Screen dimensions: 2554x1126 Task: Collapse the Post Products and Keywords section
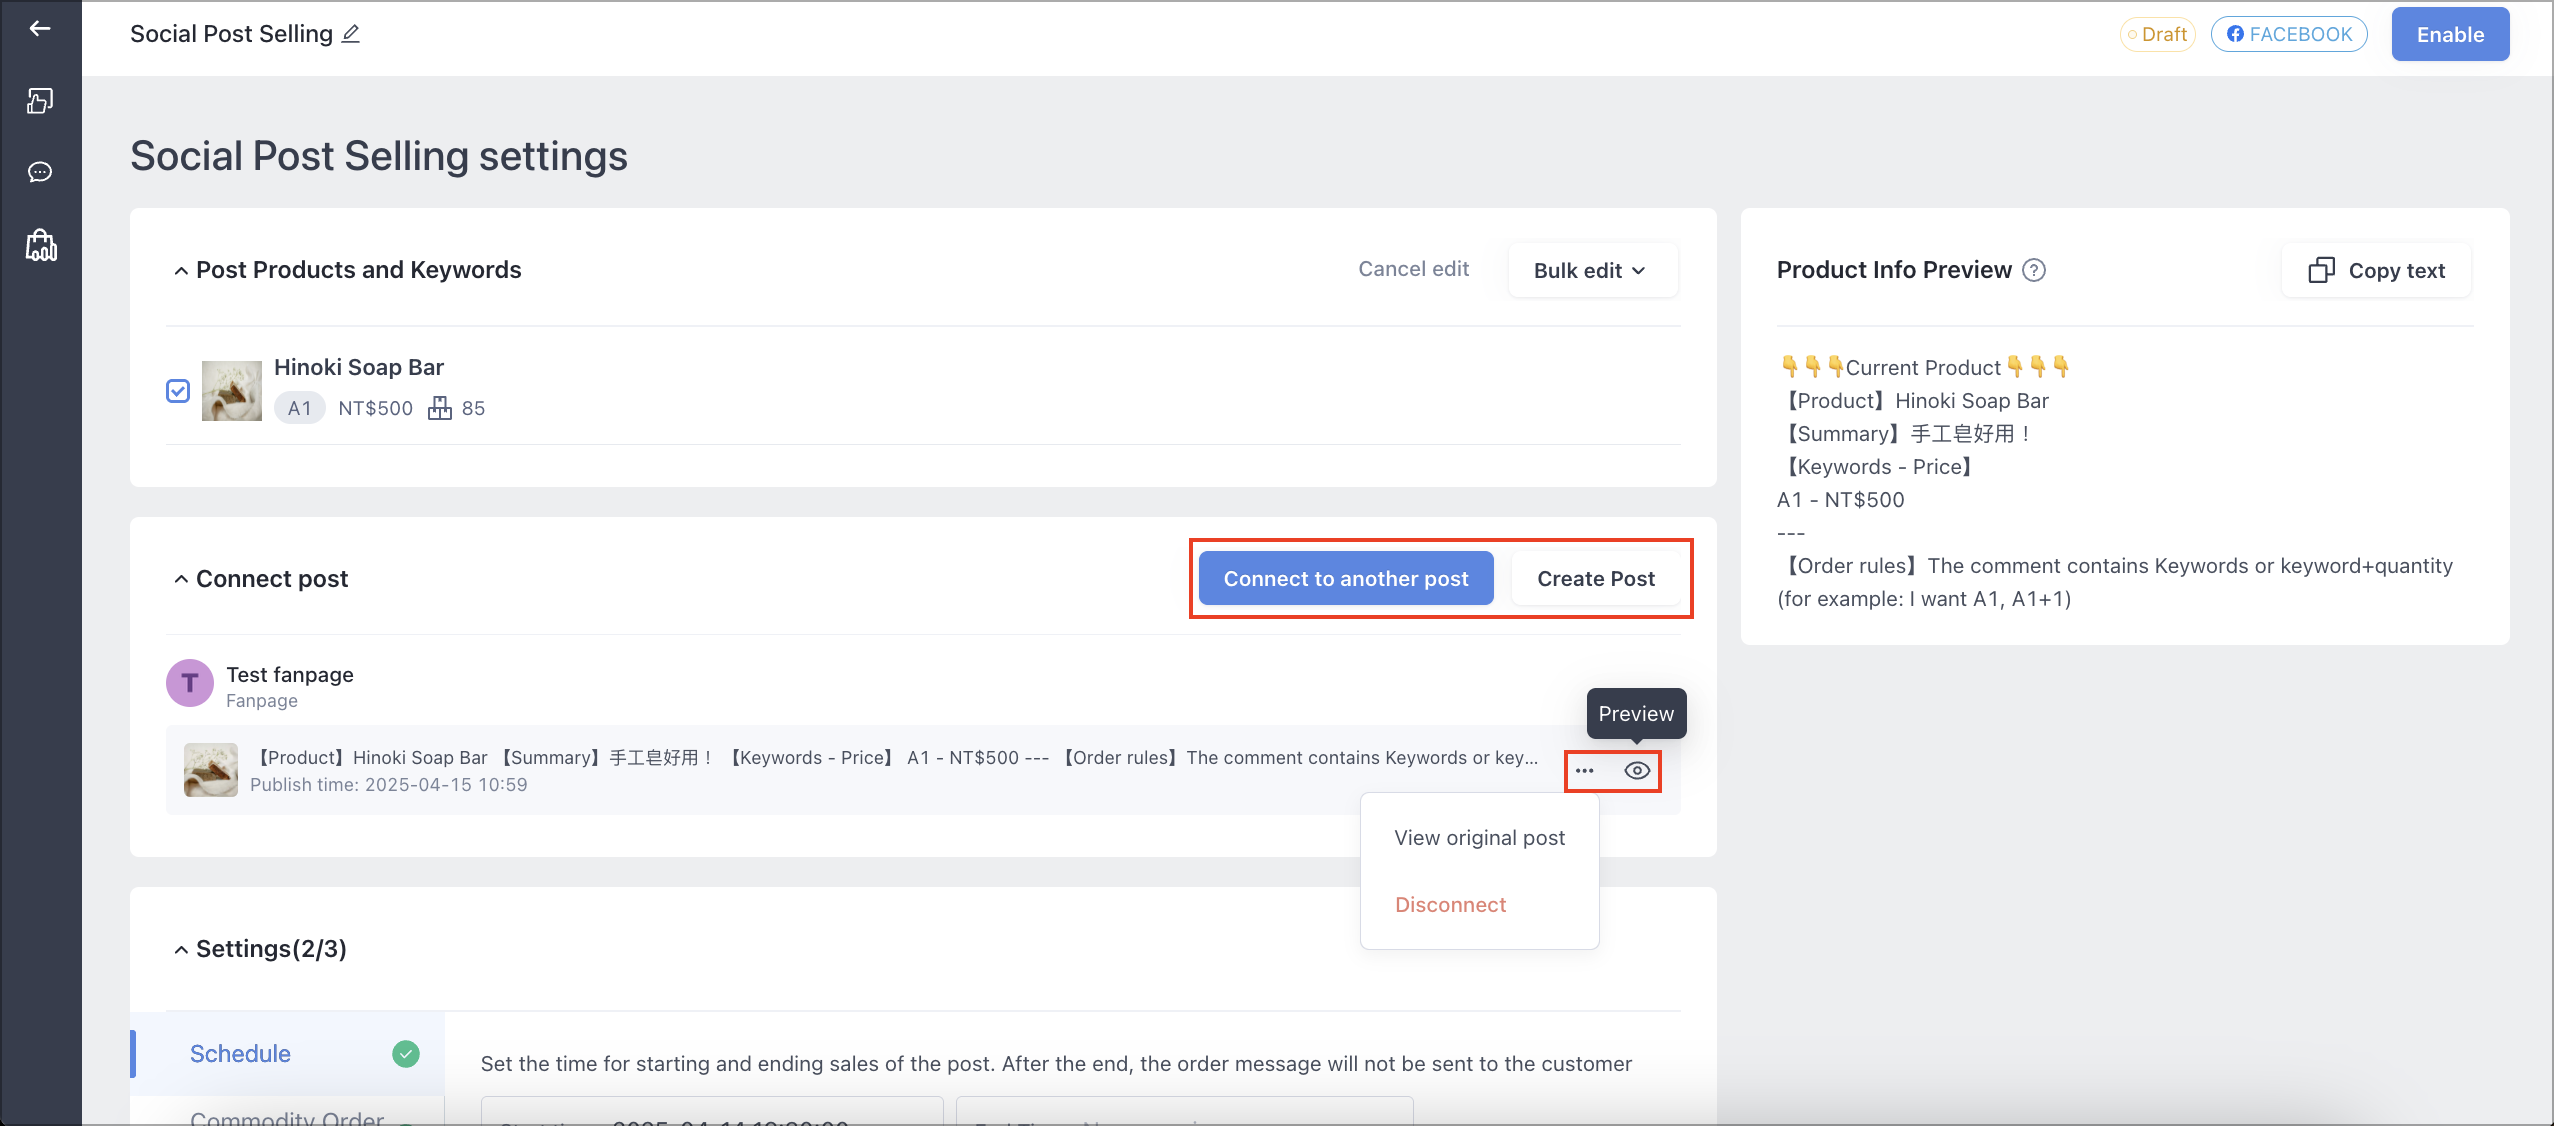pos(181,271)
